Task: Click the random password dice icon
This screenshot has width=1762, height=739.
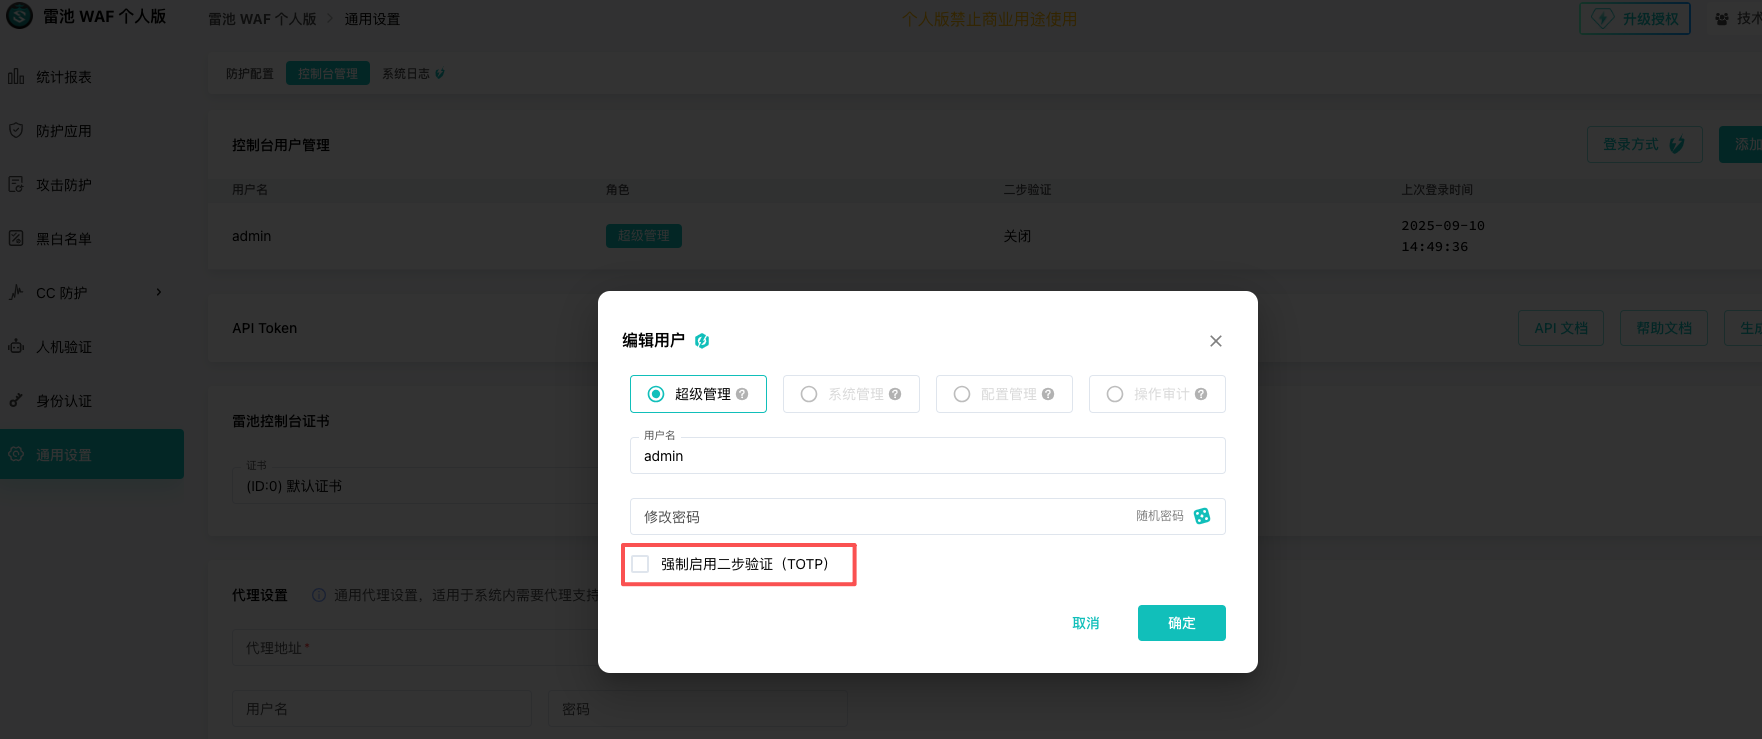Action: [1202, 516]
